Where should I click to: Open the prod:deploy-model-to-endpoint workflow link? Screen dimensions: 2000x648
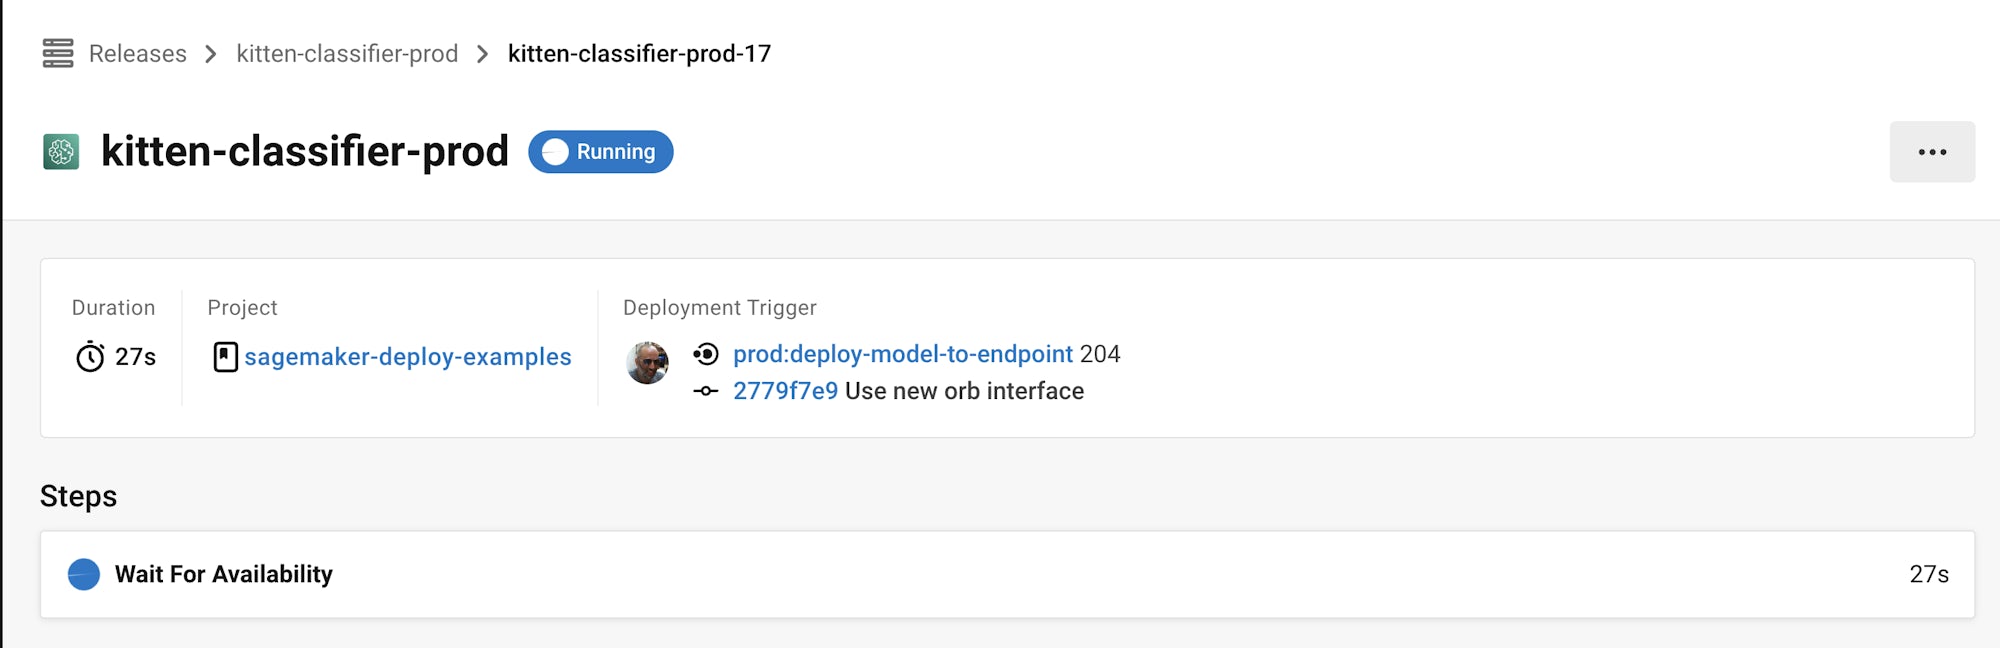point(901,354)
